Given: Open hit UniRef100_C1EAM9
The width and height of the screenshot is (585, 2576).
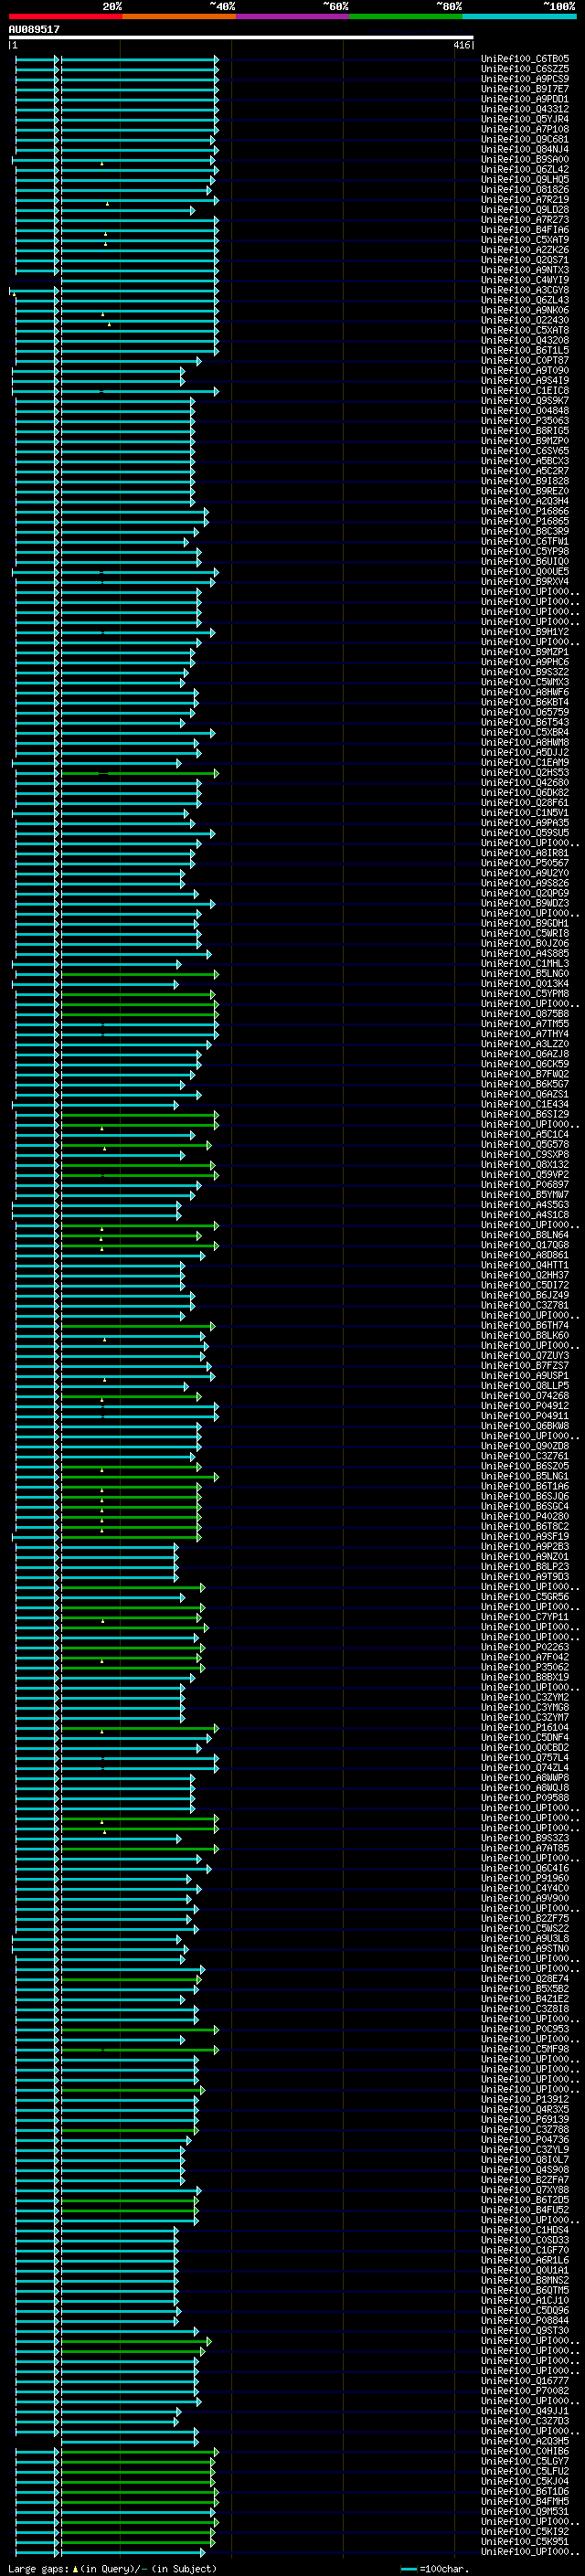Looking at the screenshot, I should 525,763.
